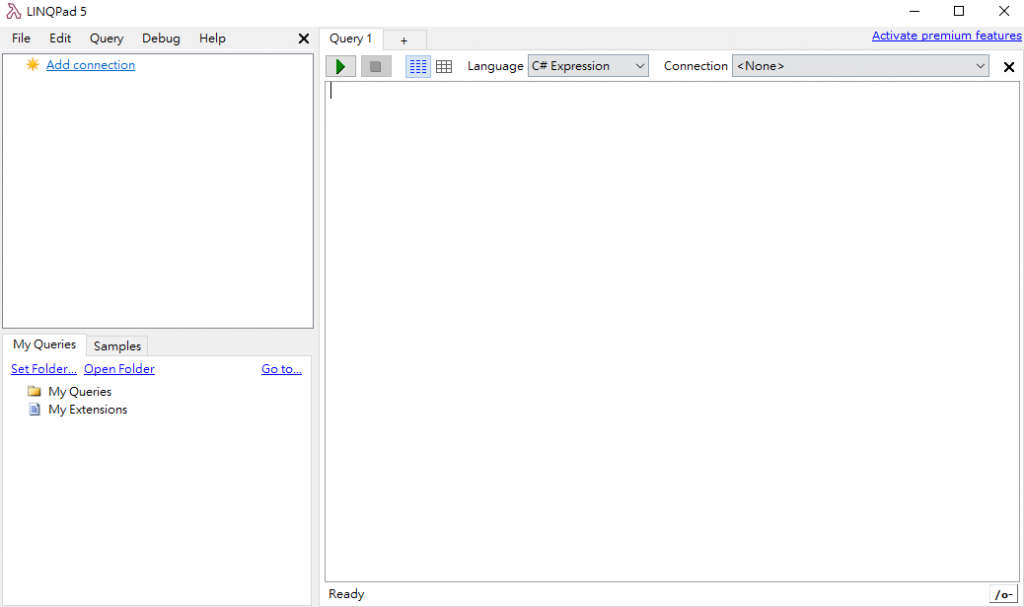Click Open Folder link
Image resolution: width=1024 pixels, height=607 pixels.
click(120, 369)
